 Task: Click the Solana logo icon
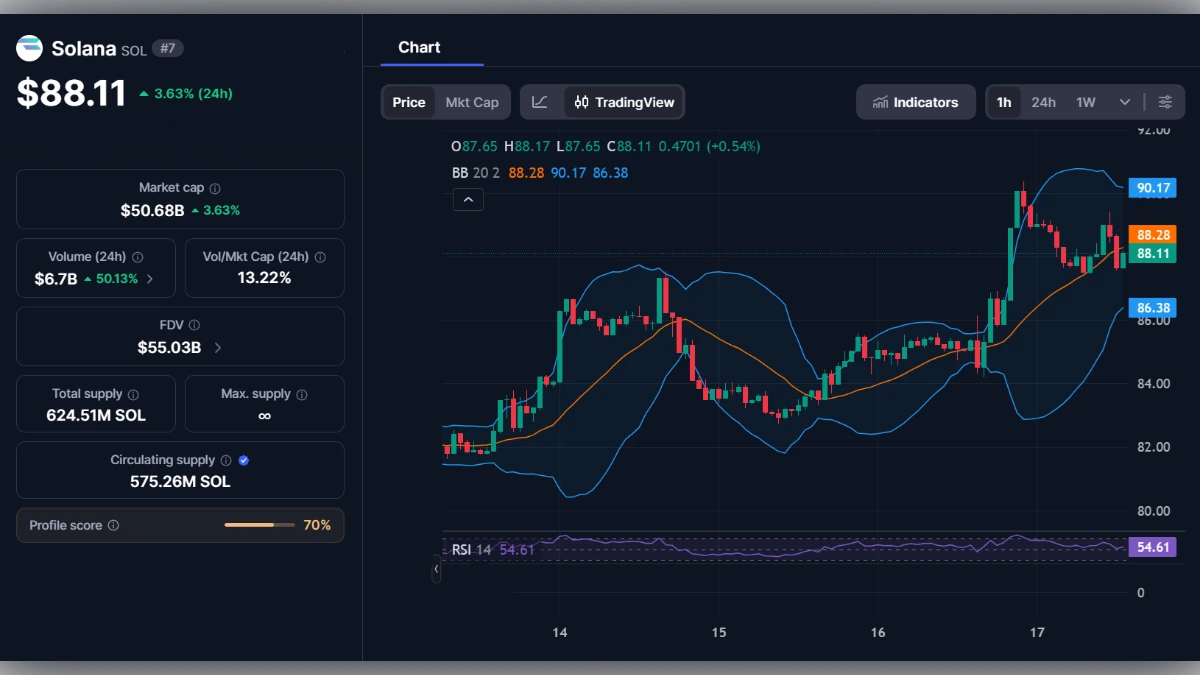click(29, 47)
